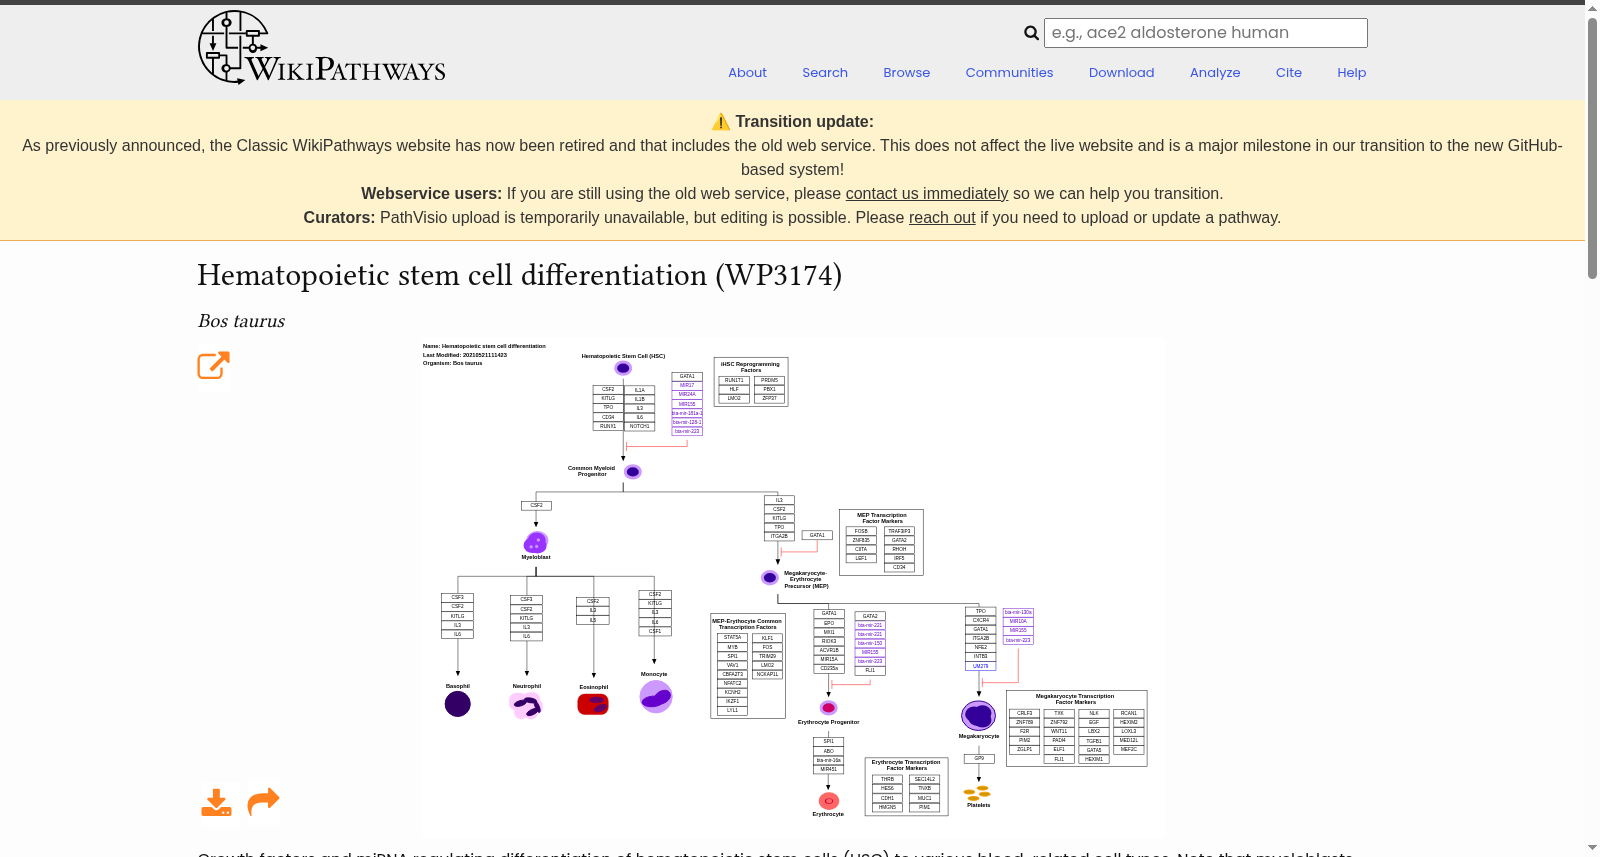Click the Megakaryocyte-Erythrocyte Precursor cell icon
This screenshot has height=857, width=1600.
click(x=769, y=578)
